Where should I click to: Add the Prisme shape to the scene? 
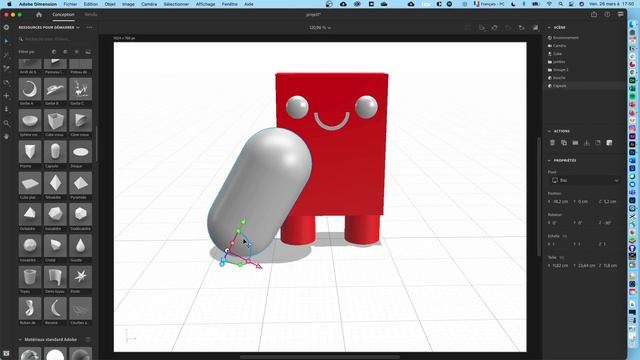[30, 152]
